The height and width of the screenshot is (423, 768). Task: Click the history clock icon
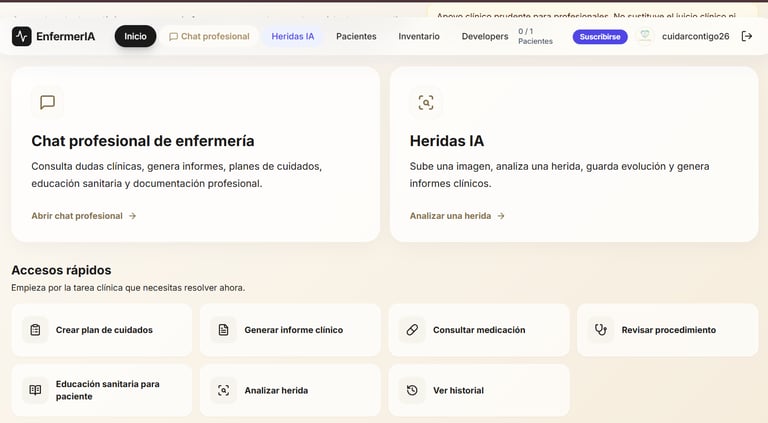412,390
